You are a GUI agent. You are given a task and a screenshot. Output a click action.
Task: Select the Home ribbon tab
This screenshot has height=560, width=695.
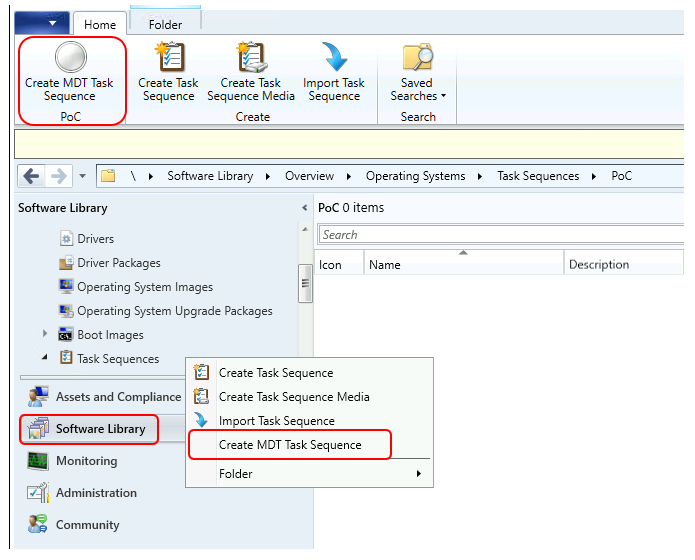coord(100,24)
